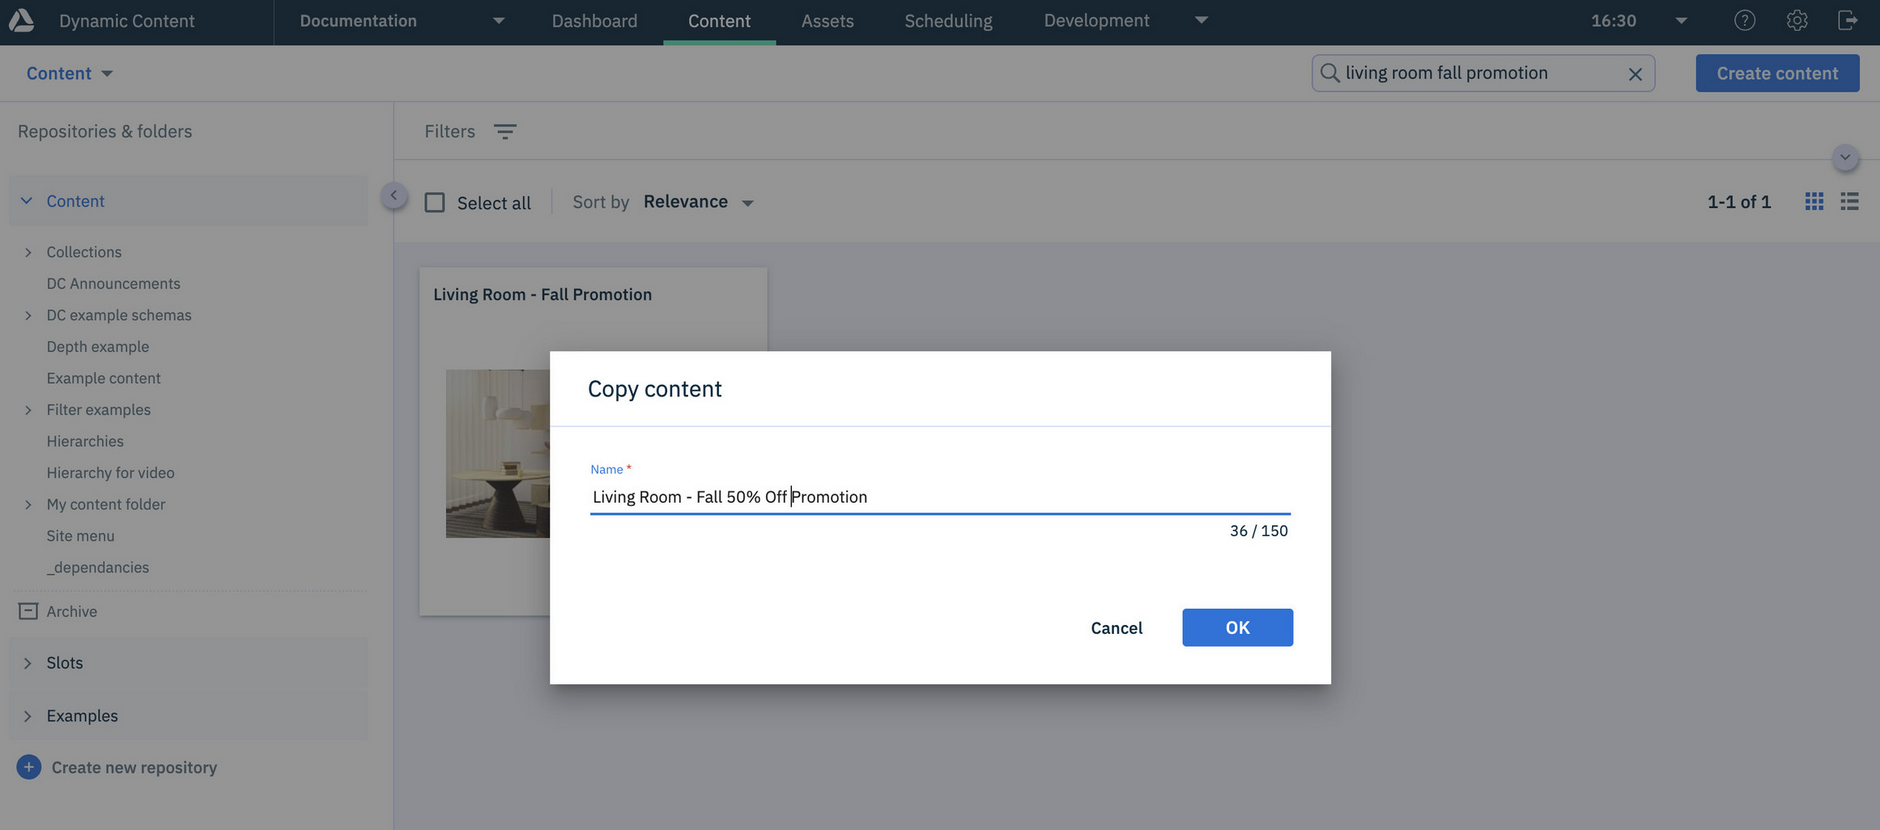The image size is (1880, 830).
Task: Click in the Name input field
Action: point(940,497)
